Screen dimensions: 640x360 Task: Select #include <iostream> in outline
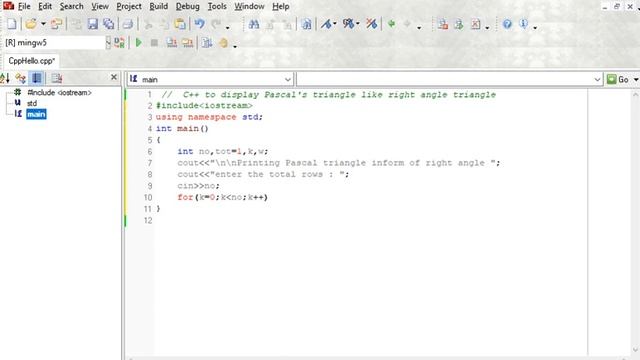59,93
